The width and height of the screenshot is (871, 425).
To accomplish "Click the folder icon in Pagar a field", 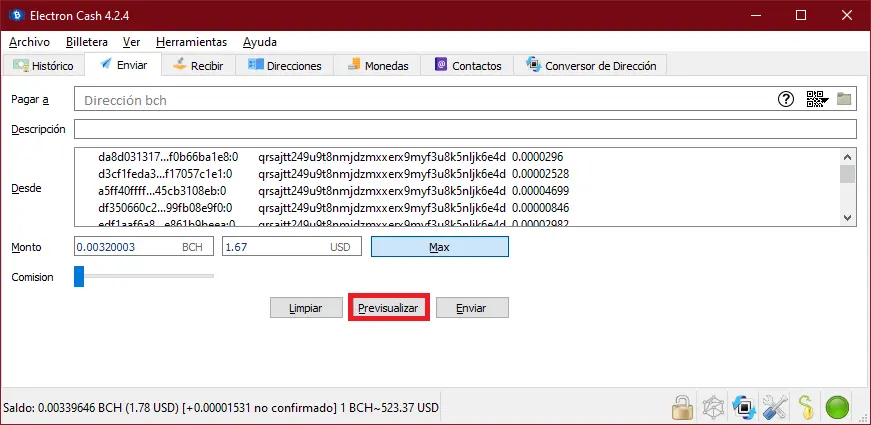I will pyautogui.click(x=844, y=99).
